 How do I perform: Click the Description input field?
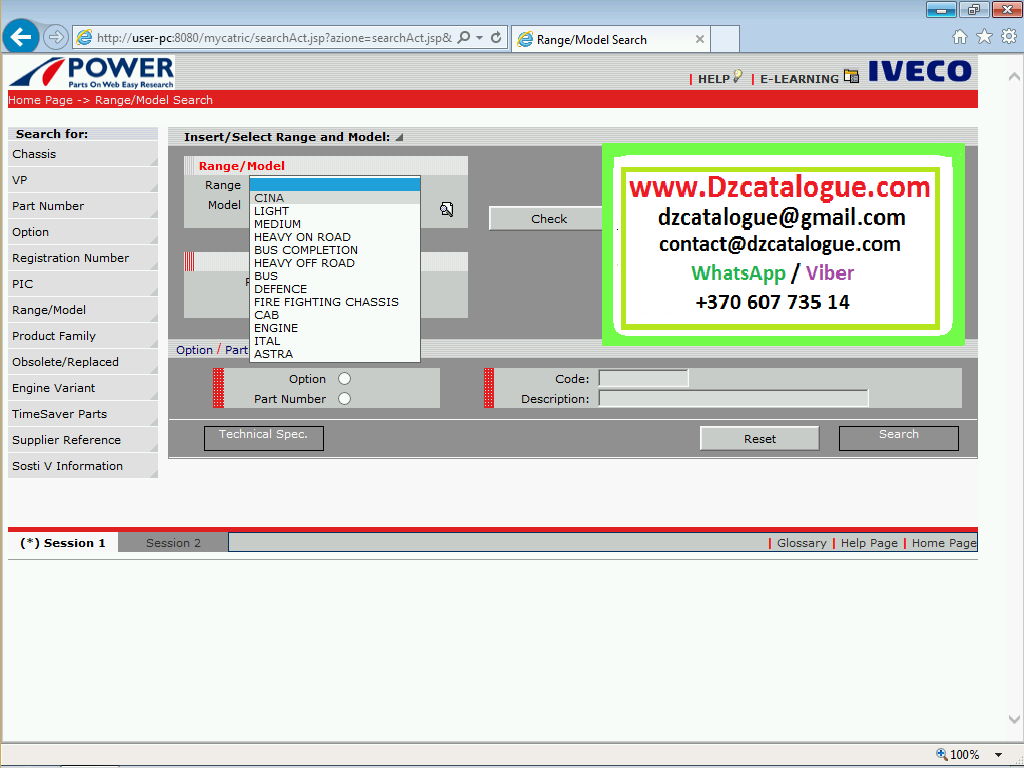(x=733, y=398)
